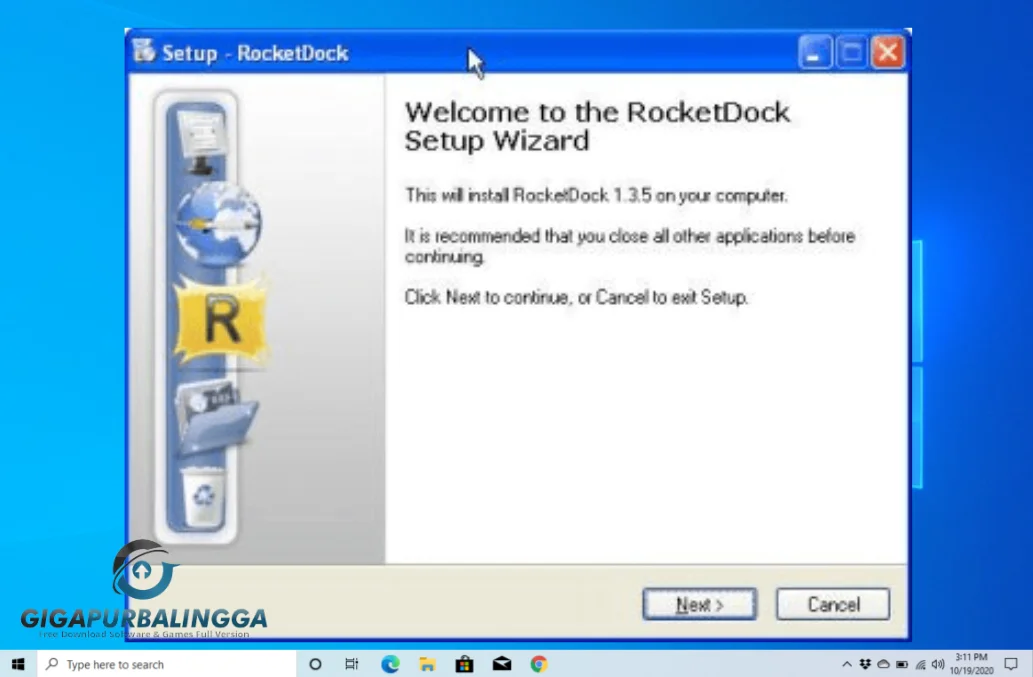Launch Google Chrome from the taskbar
The width and height of the screenshot is (1033, 677).
pos(538,664)
